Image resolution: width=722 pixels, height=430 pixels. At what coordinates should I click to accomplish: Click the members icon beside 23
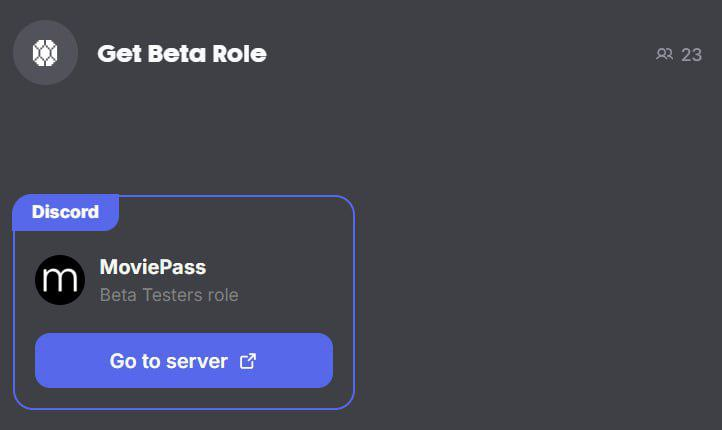tap(664, 54)
